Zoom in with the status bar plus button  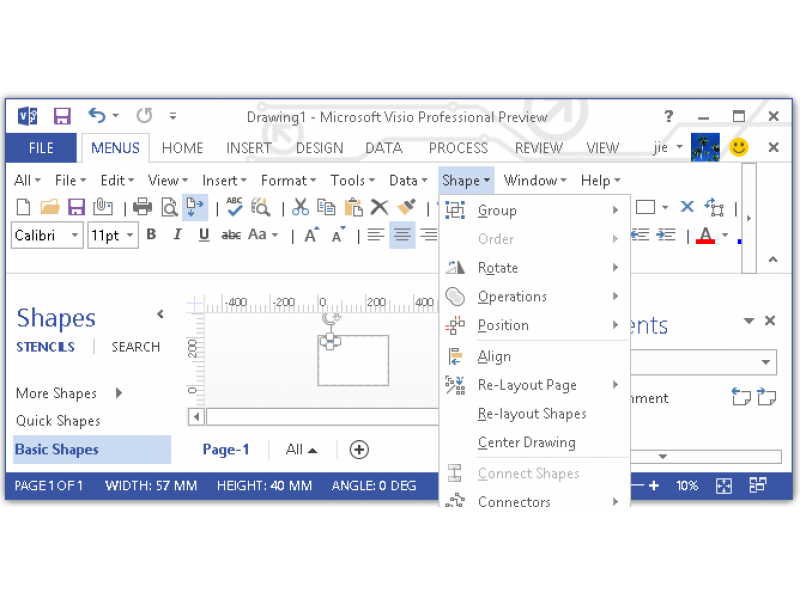(654, 486)
